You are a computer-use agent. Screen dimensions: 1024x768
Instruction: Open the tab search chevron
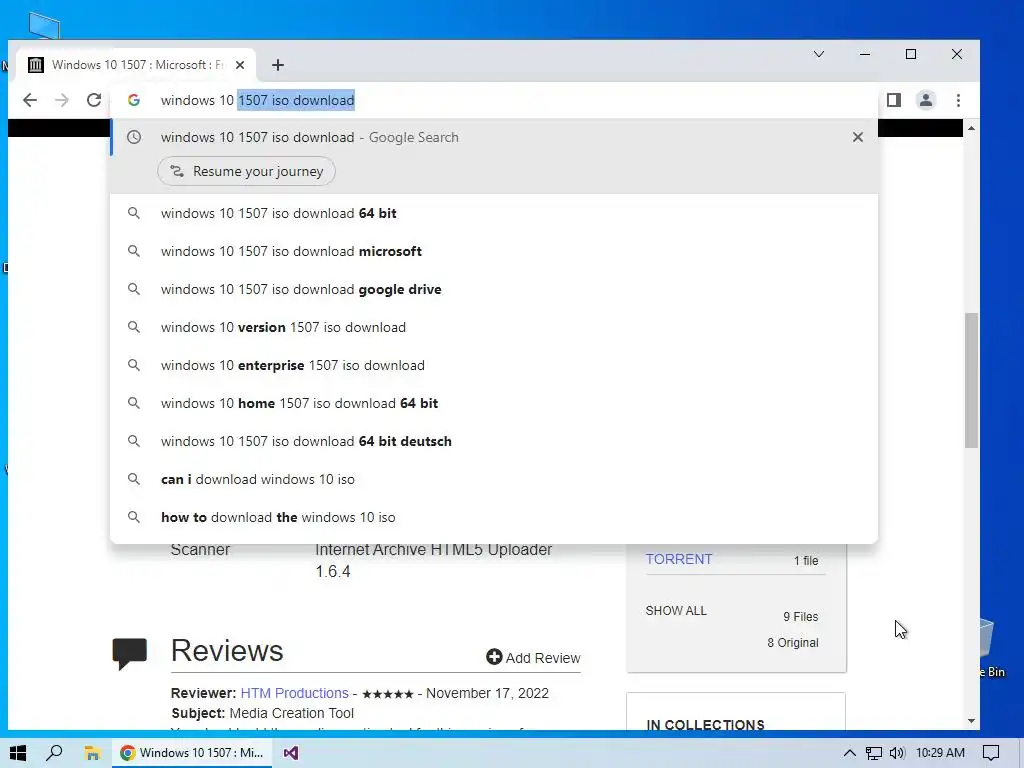(819, 54)
